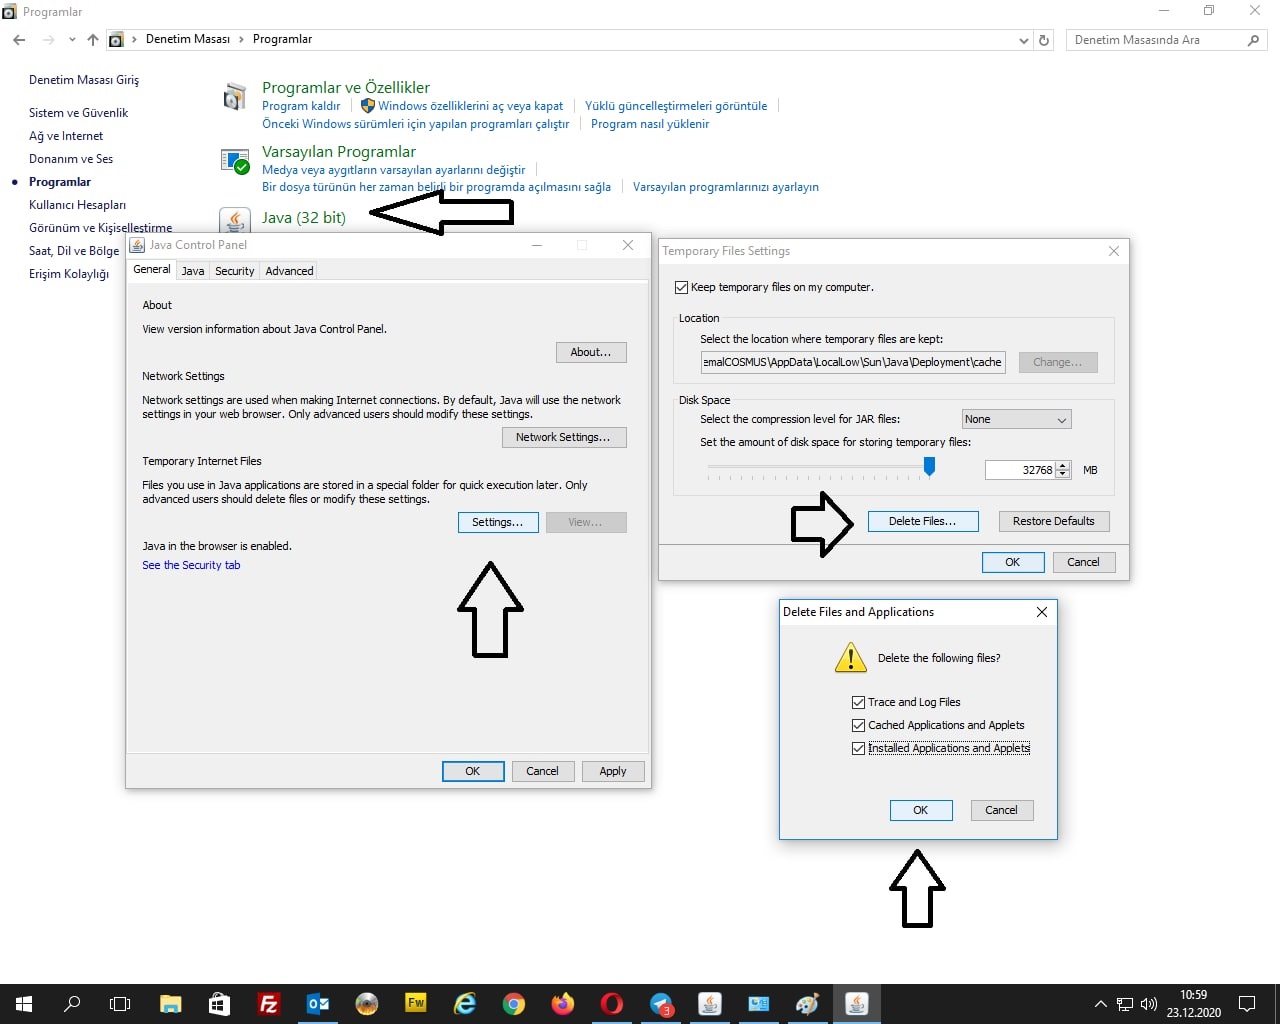Open JAR compression level dropdown
Screen dimensions: 1280x1024
(1016, 419)
